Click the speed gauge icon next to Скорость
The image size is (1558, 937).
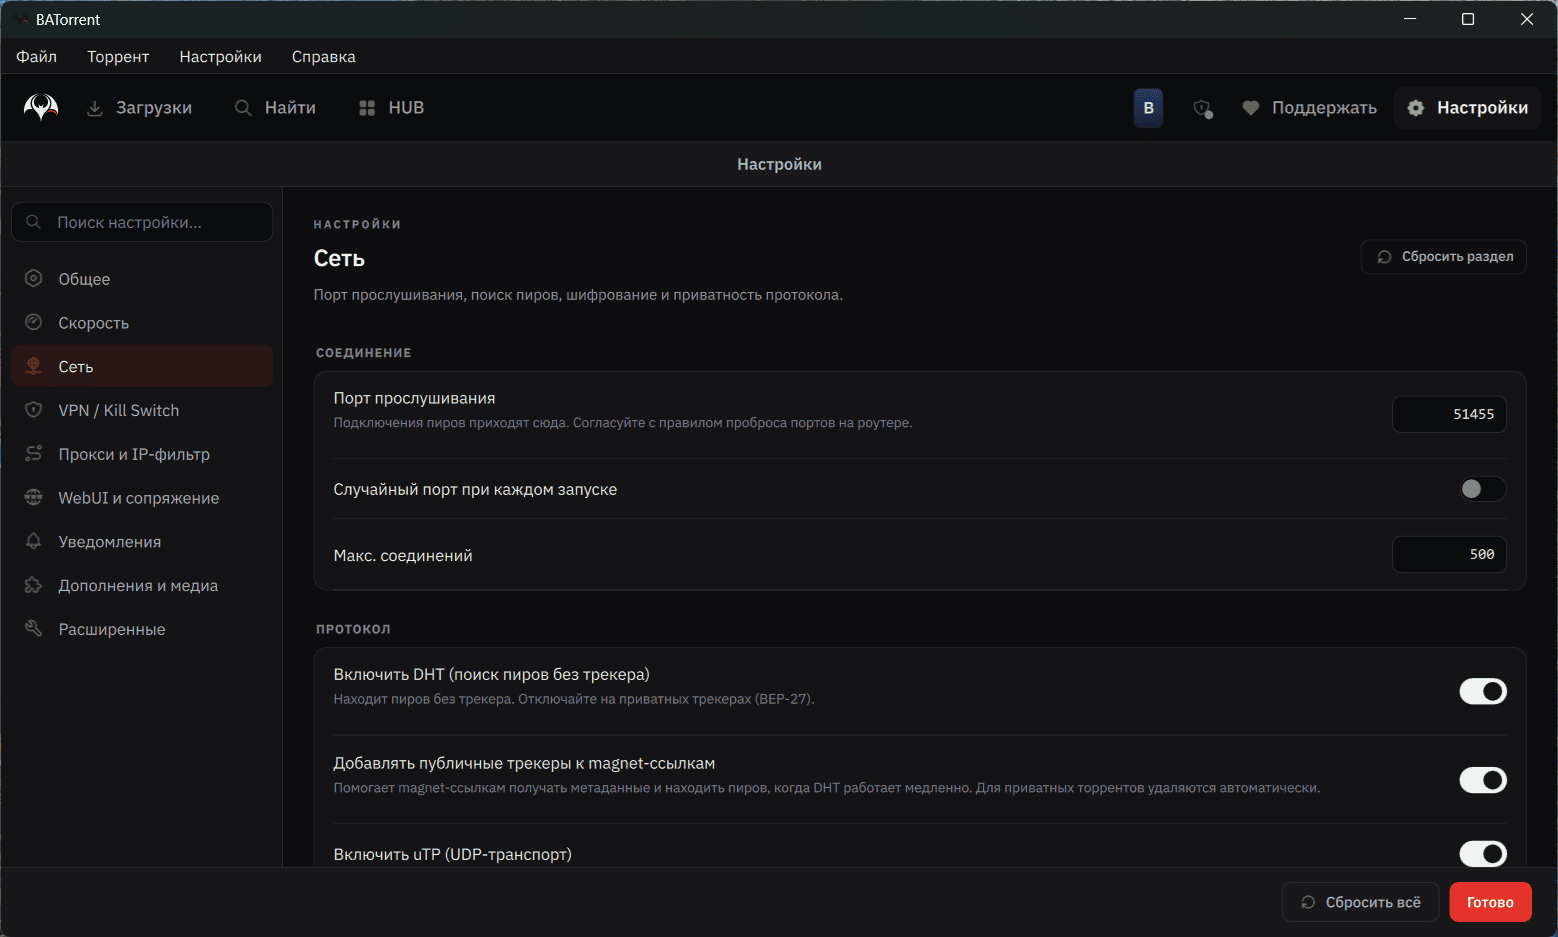pyautogui.click(x=34, y=322)
